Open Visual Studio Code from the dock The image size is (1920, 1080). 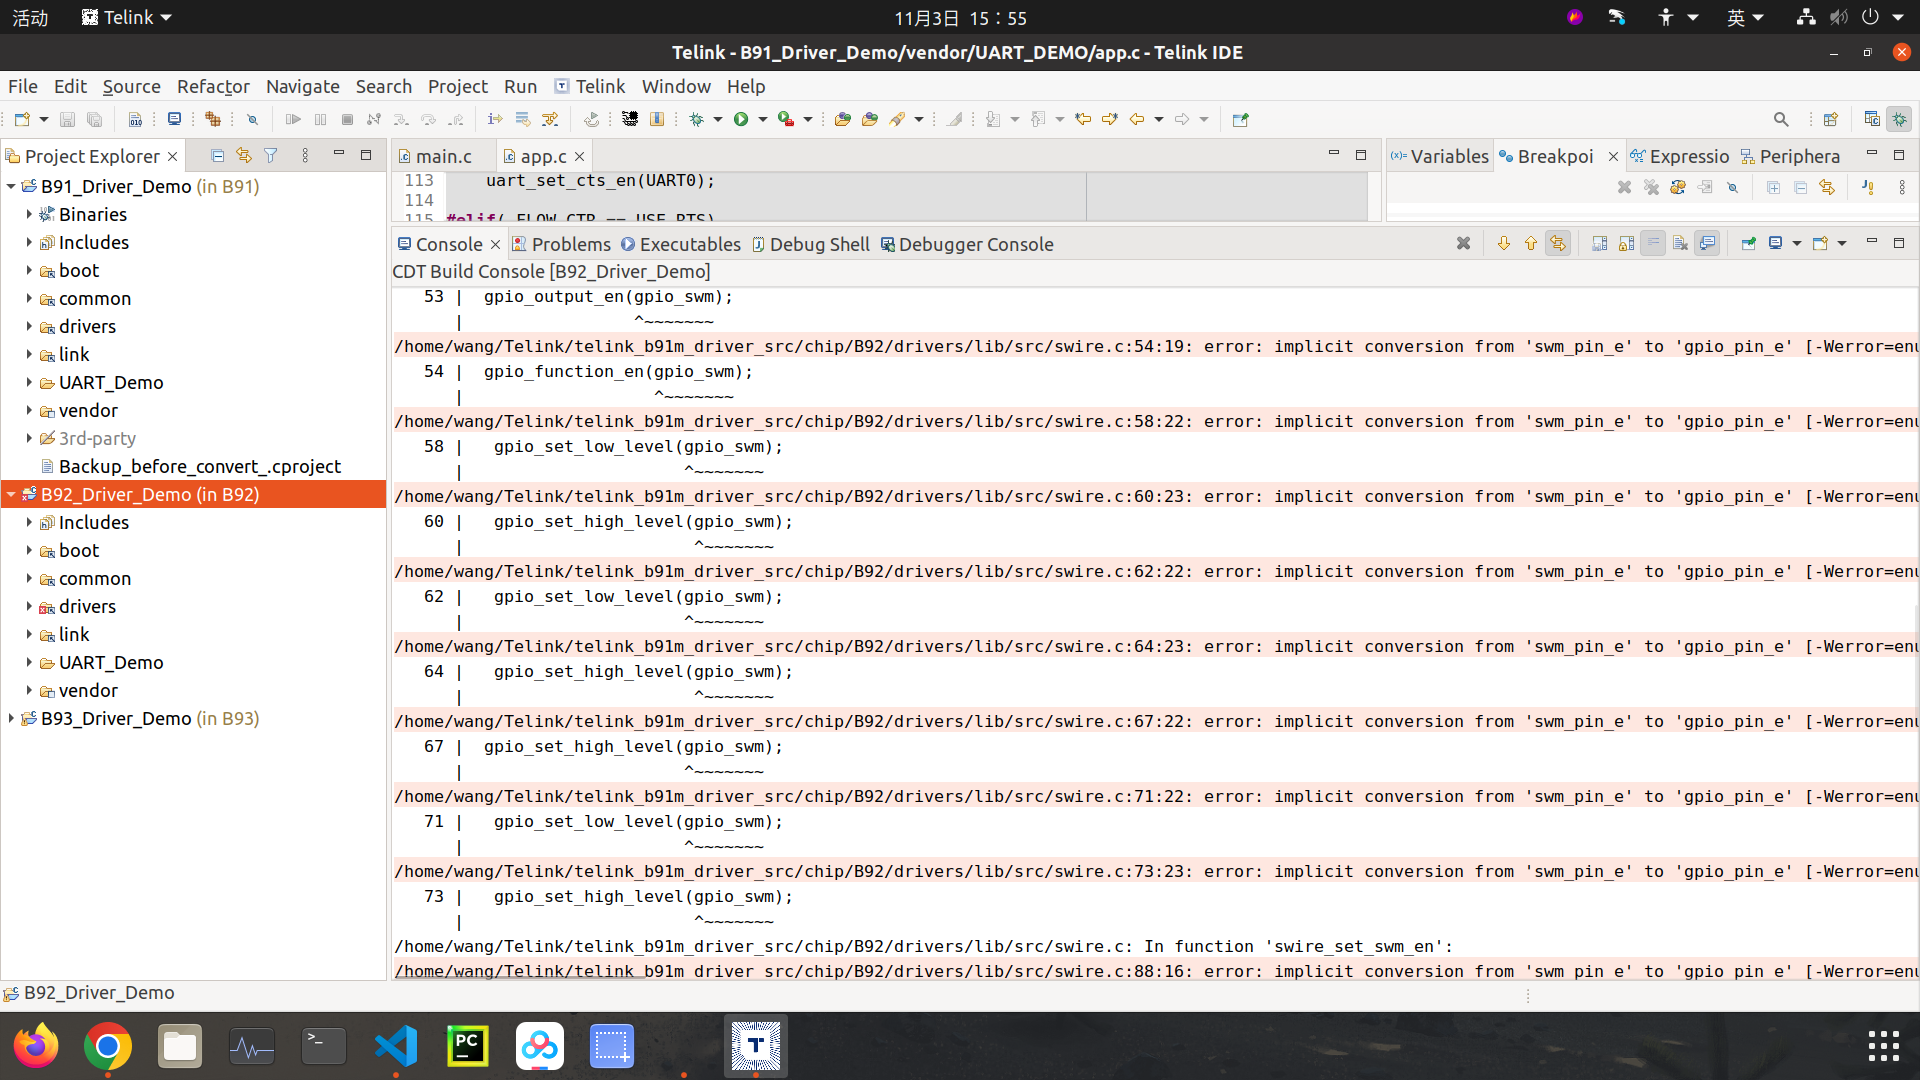[x=396, y=1046]
